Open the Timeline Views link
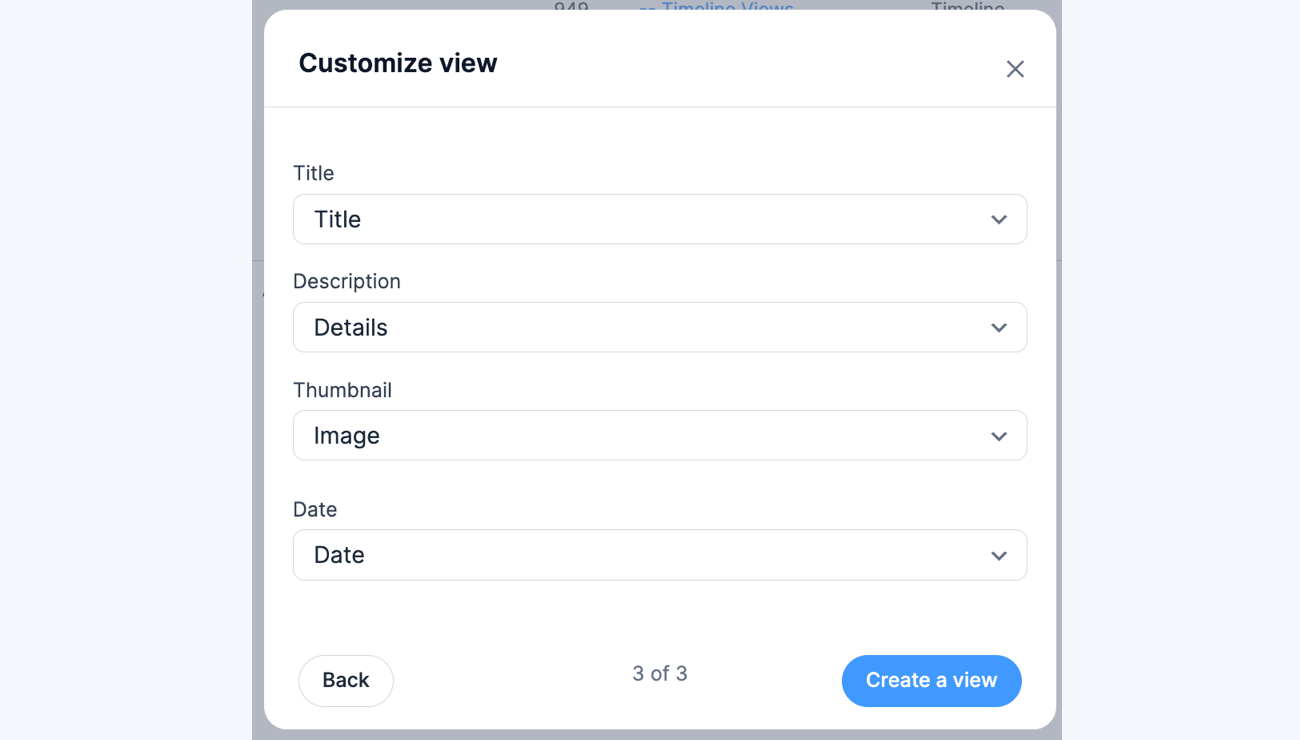Screen dimensions: 1300x740 [x=716, y=9]
